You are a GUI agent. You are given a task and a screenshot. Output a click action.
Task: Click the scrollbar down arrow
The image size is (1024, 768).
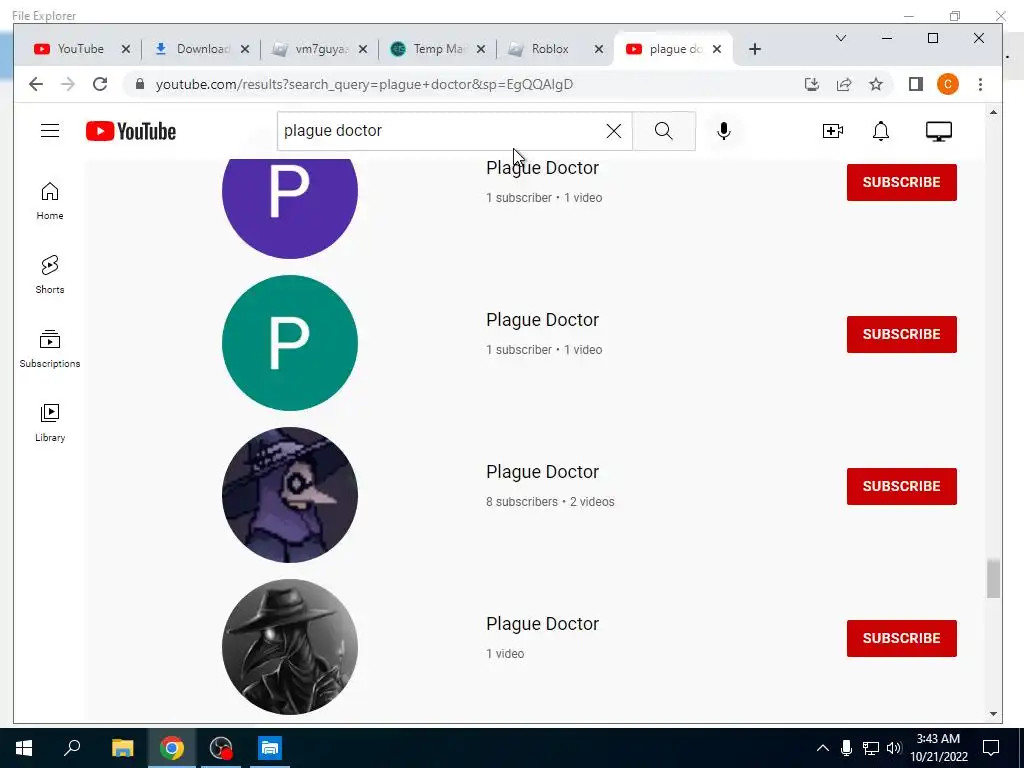[993, 714]
